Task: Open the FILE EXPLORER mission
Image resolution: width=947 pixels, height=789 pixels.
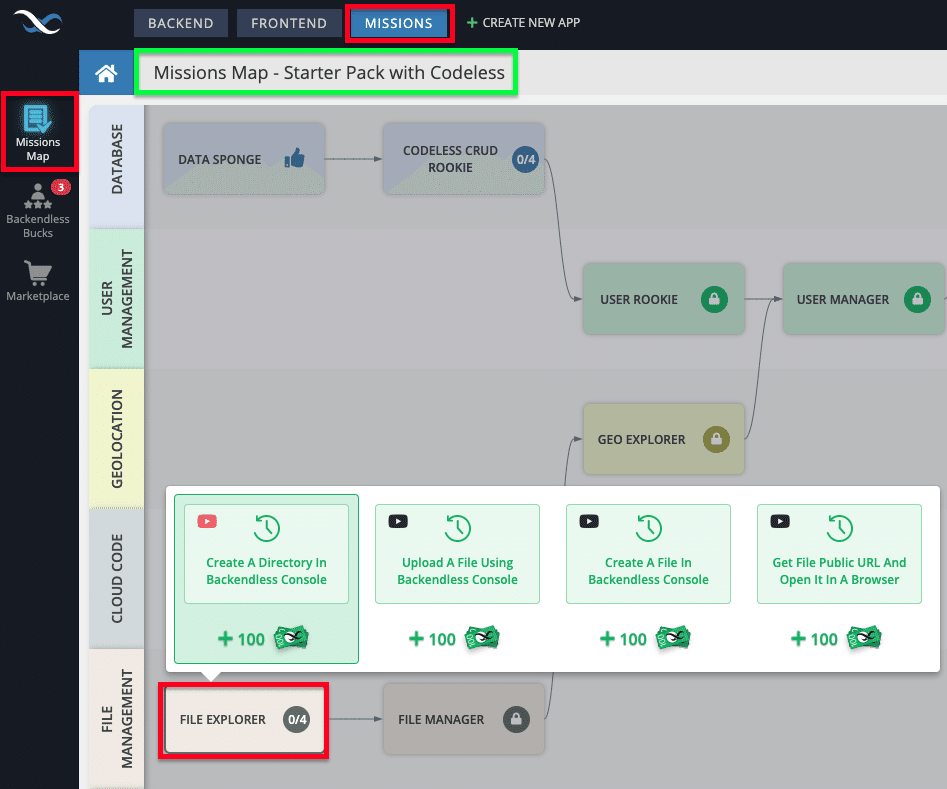Action: click(x=244, y=720)
